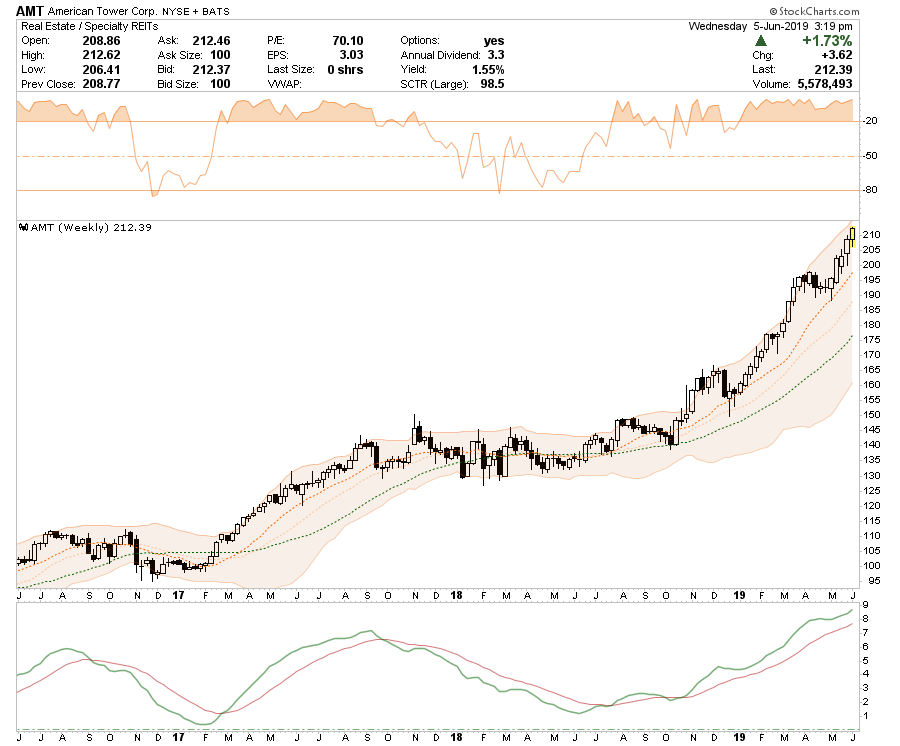Click the -20 level on oscillator axis
Screen dimensions: 900x746
pyautogui.click(x=870, y=121)
